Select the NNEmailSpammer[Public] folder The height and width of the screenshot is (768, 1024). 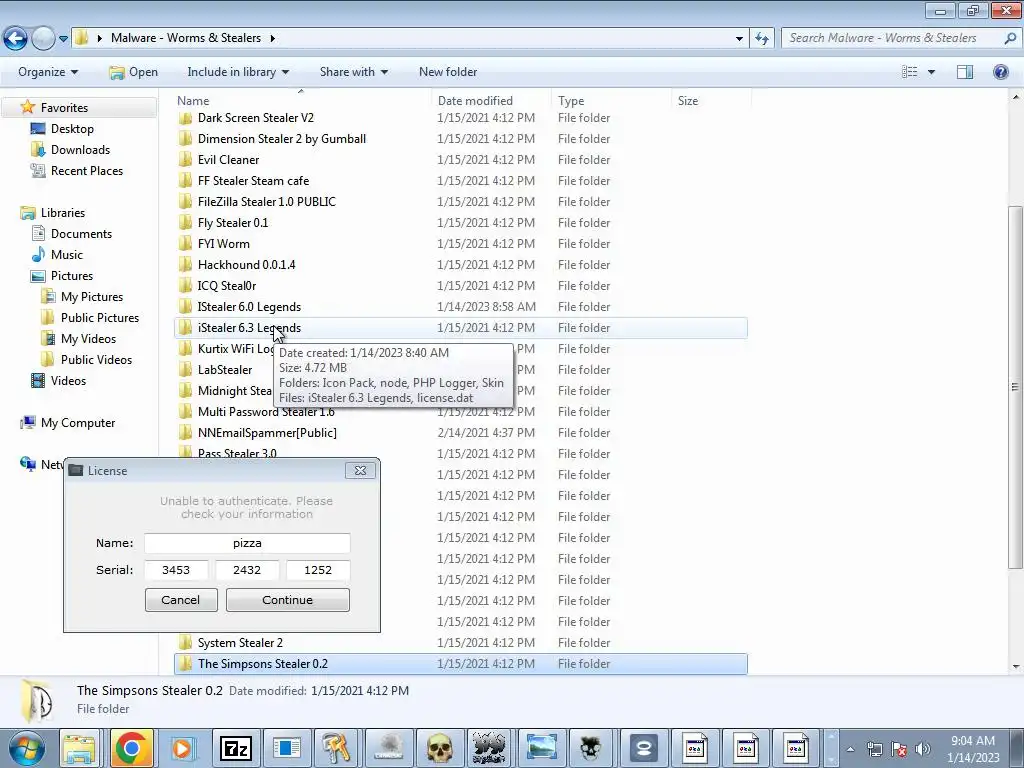(267, 432)
